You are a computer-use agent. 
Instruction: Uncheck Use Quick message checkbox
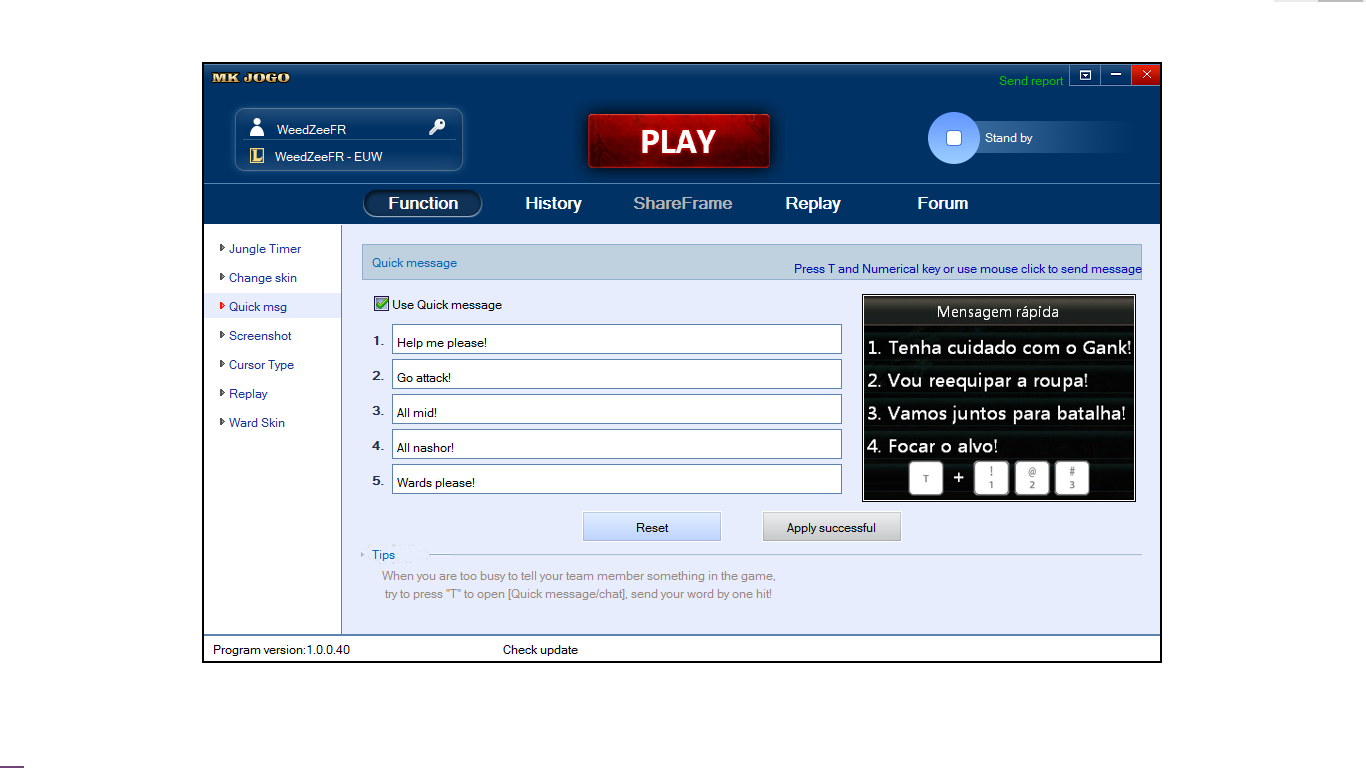point(381,304)
